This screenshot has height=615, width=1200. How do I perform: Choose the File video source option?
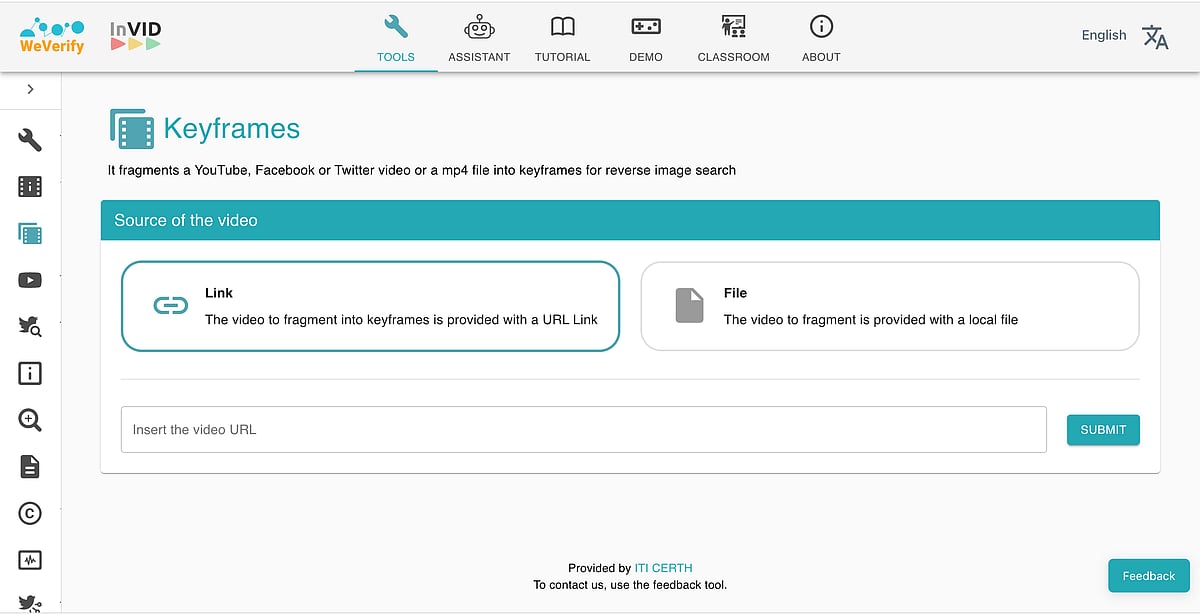point(889,306)
